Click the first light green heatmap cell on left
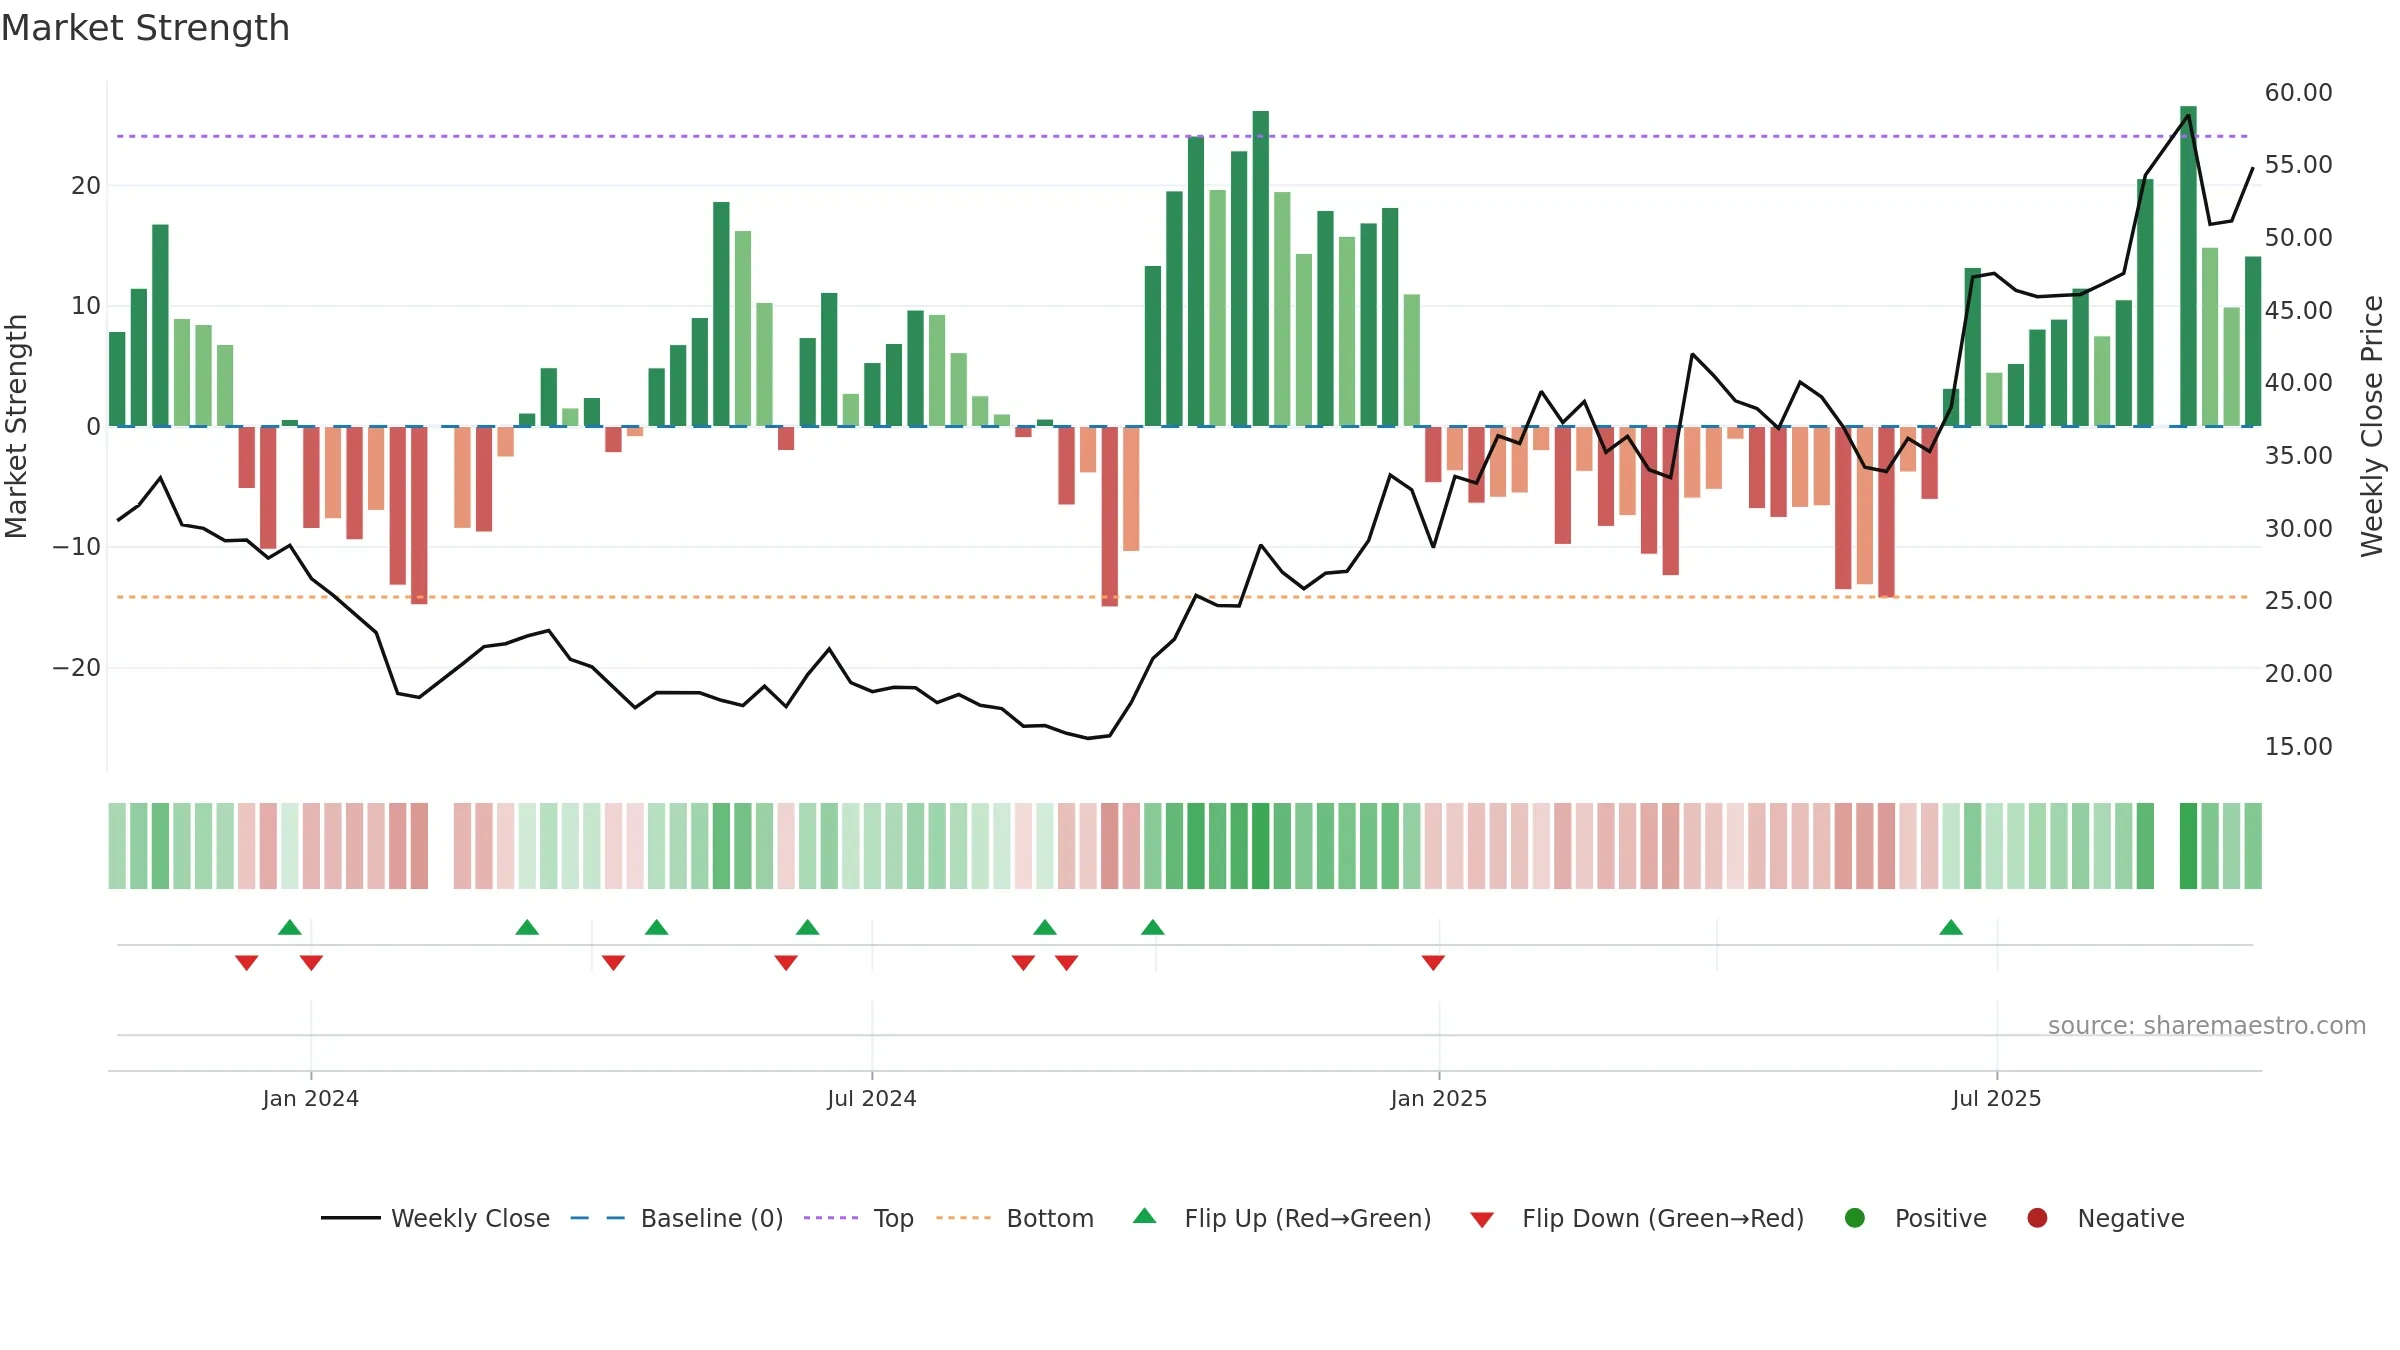Viewport: 2400px width, 1350px height. tap(117, 846)
